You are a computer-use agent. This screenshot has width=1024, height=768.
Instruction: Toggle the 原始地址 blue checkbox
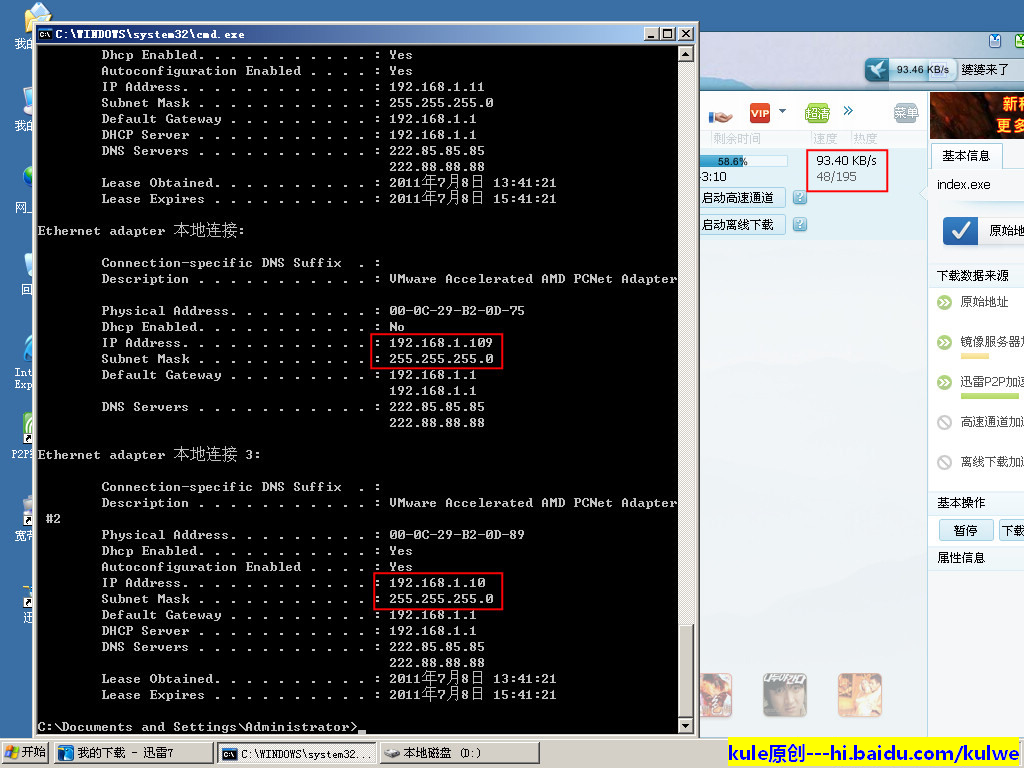960,231
